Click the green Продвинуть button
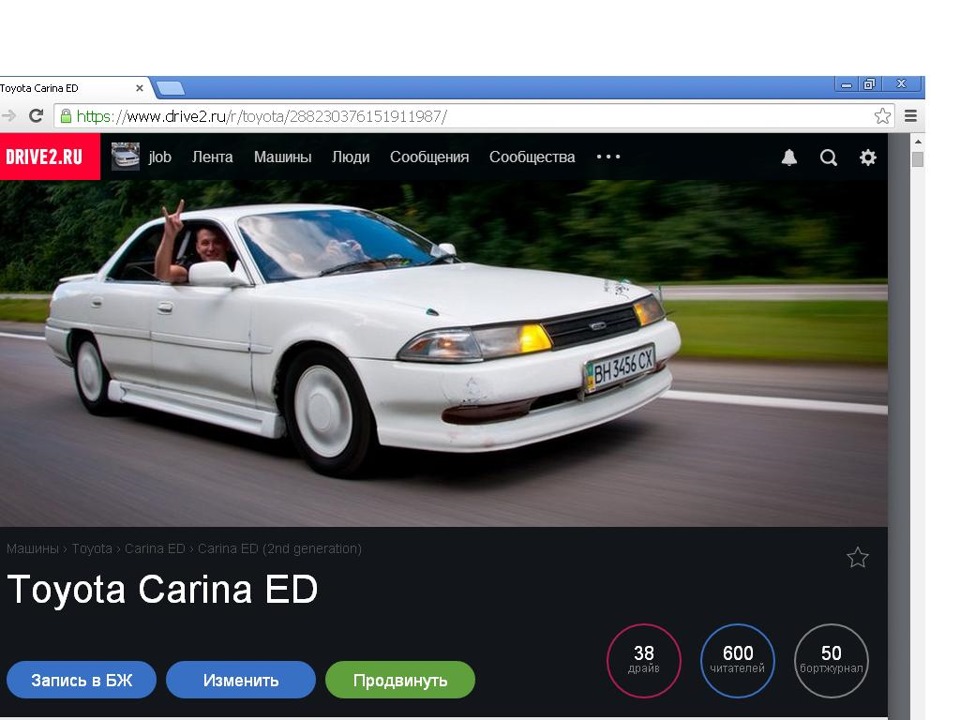 click(400, 680)
